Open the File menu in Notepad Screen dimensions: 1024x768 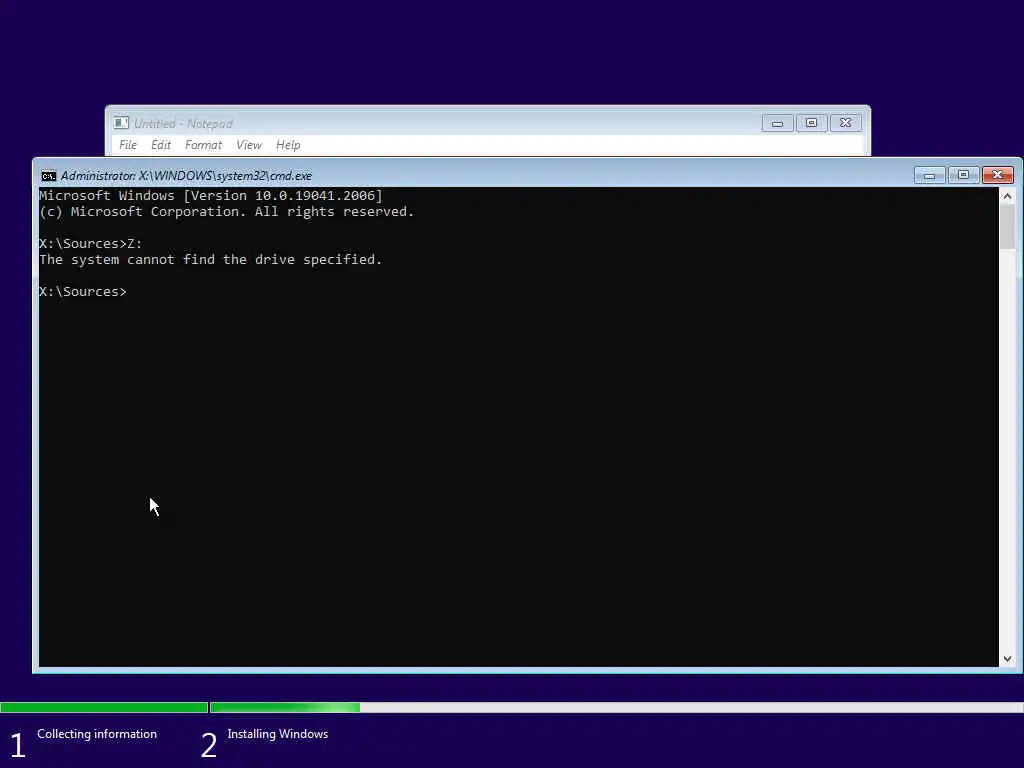pyautogui.click(x=128, y=145)
